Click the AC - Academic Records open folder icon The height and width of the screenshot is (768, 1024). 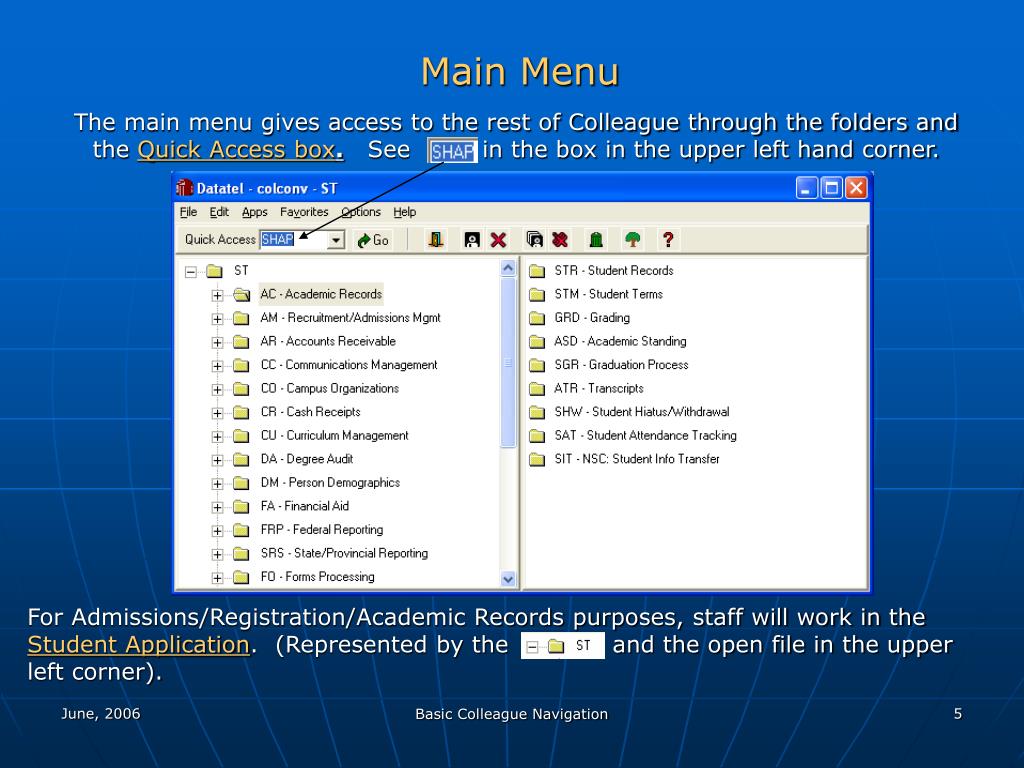tap(242, 295)
